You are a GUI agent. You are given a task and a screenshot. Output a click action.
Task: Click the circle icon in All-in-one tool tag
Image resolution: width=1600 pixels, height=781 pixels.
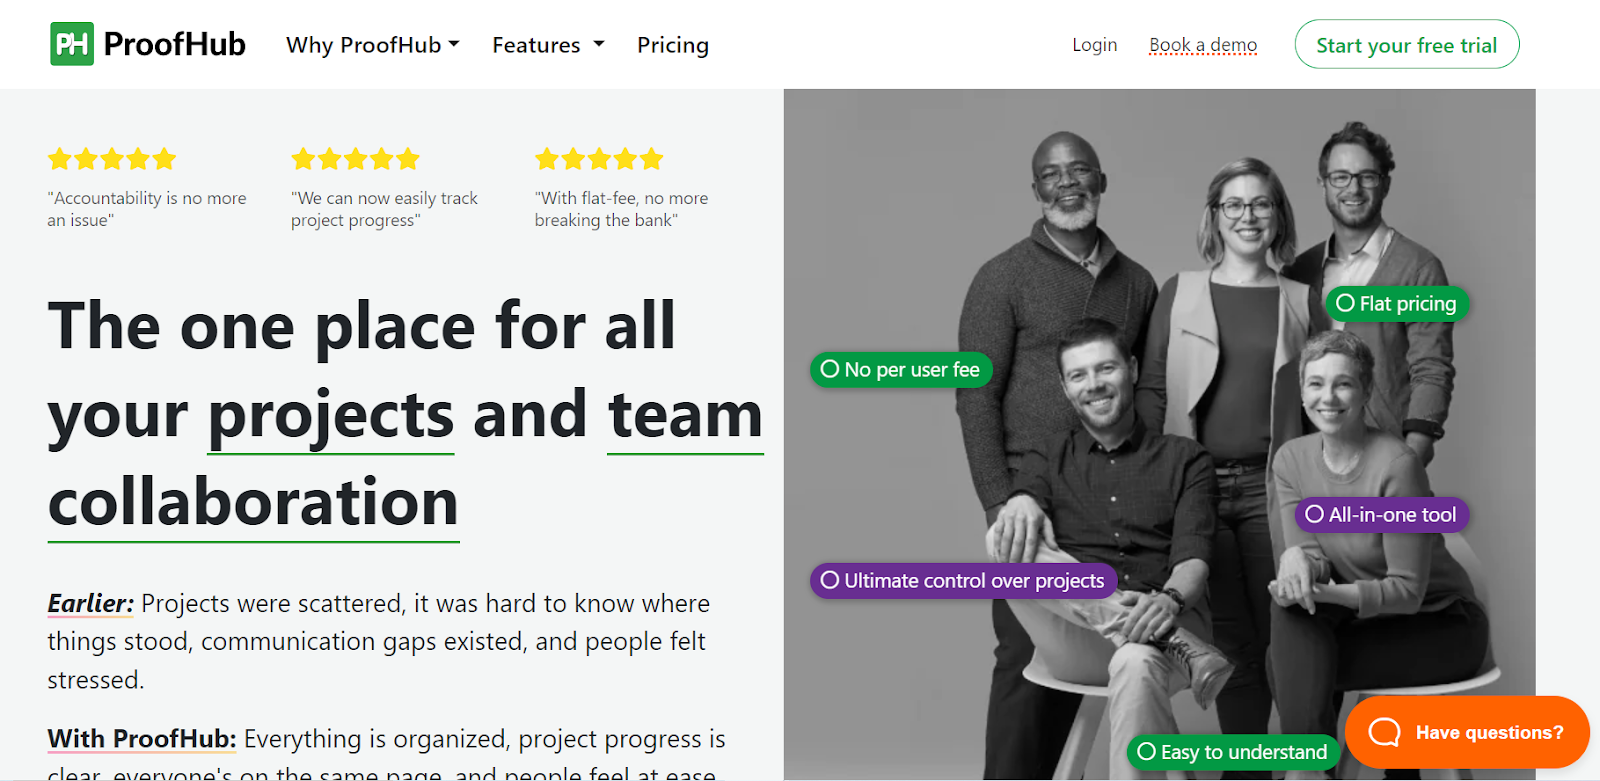tap(1314, 514)
